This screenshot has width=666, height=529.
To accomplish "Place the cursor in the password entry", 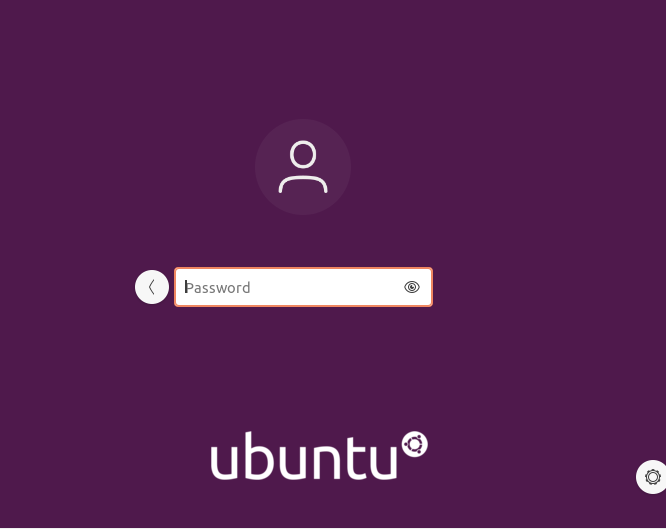I will pos(303,287).
